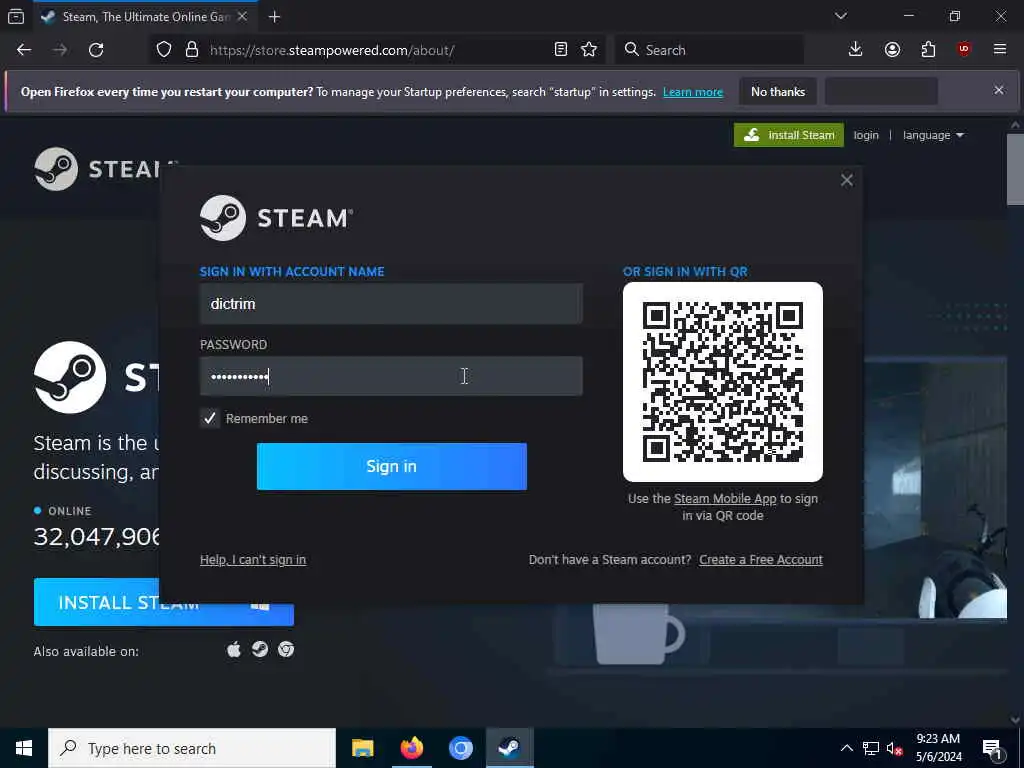The image size is (1024, 768).
Task: Click the grayed-out forward arrow
Action: (59, 50)
